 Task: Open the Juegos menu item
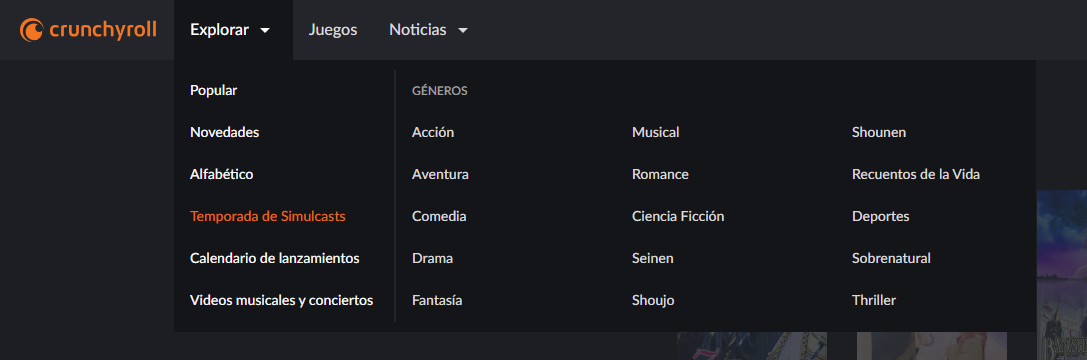click(333, 30)
